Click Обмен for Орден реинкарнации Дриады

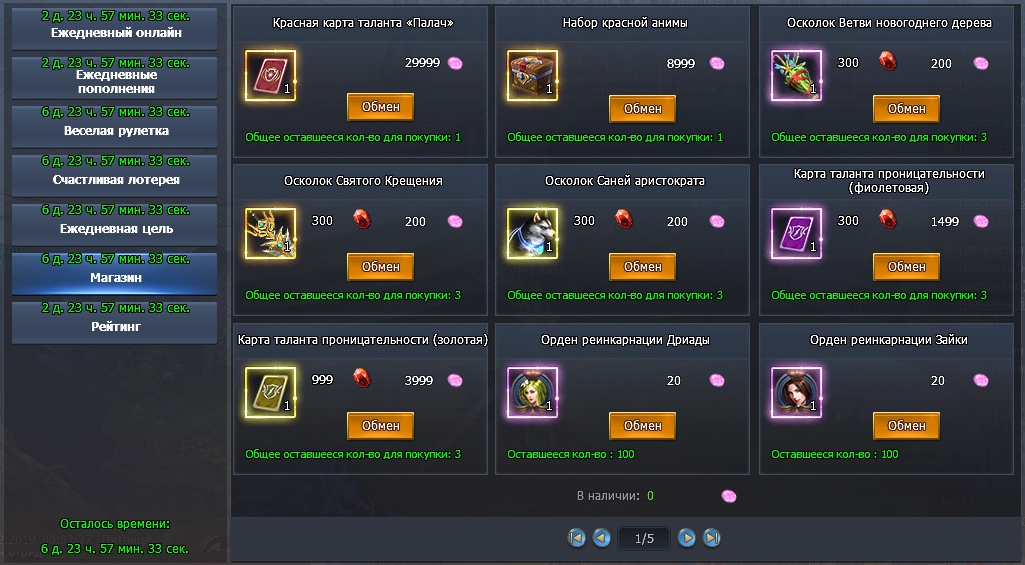point(643,426)
